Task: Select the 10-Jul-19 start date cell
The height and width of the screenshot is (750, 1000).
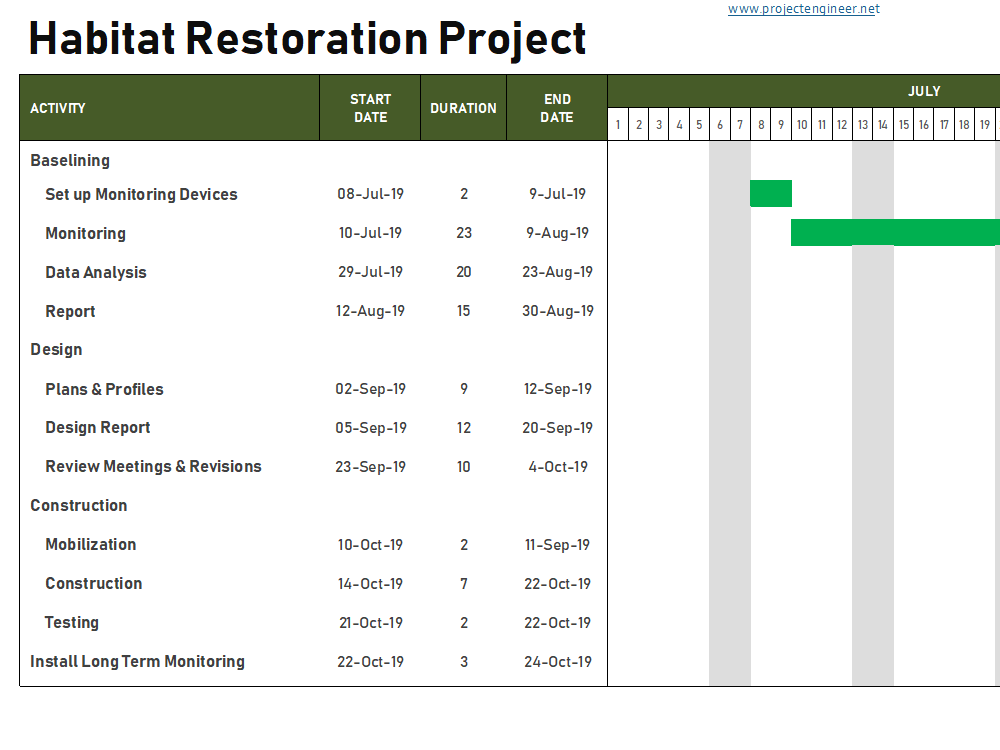Action: pyautogui.click(x=371, y=233)
